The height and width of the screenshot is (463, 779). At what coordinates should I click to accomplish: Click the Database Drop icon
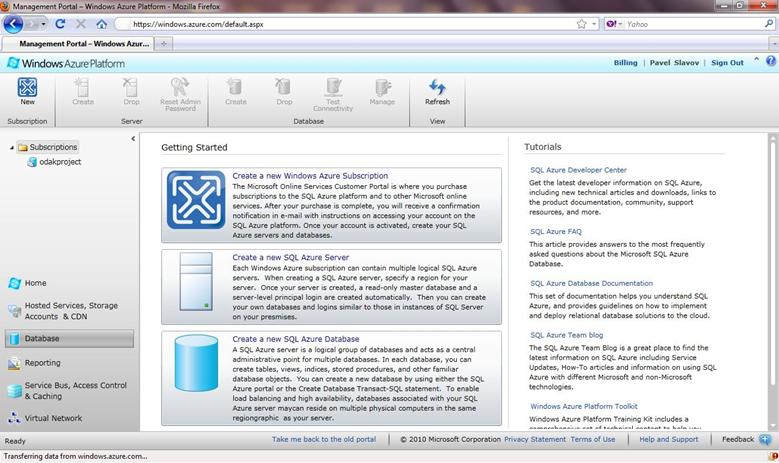284,87
